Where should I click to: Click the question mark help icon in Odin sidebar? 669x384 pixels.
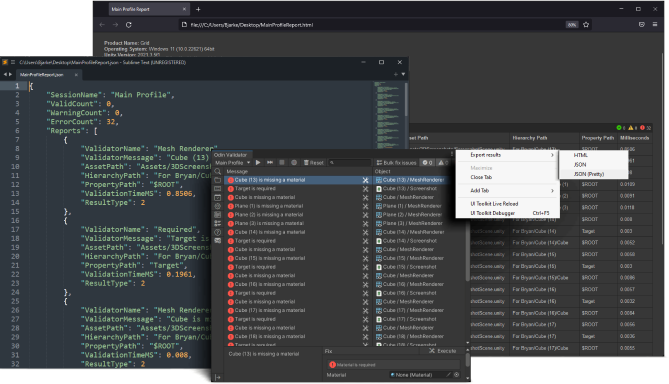218,232
